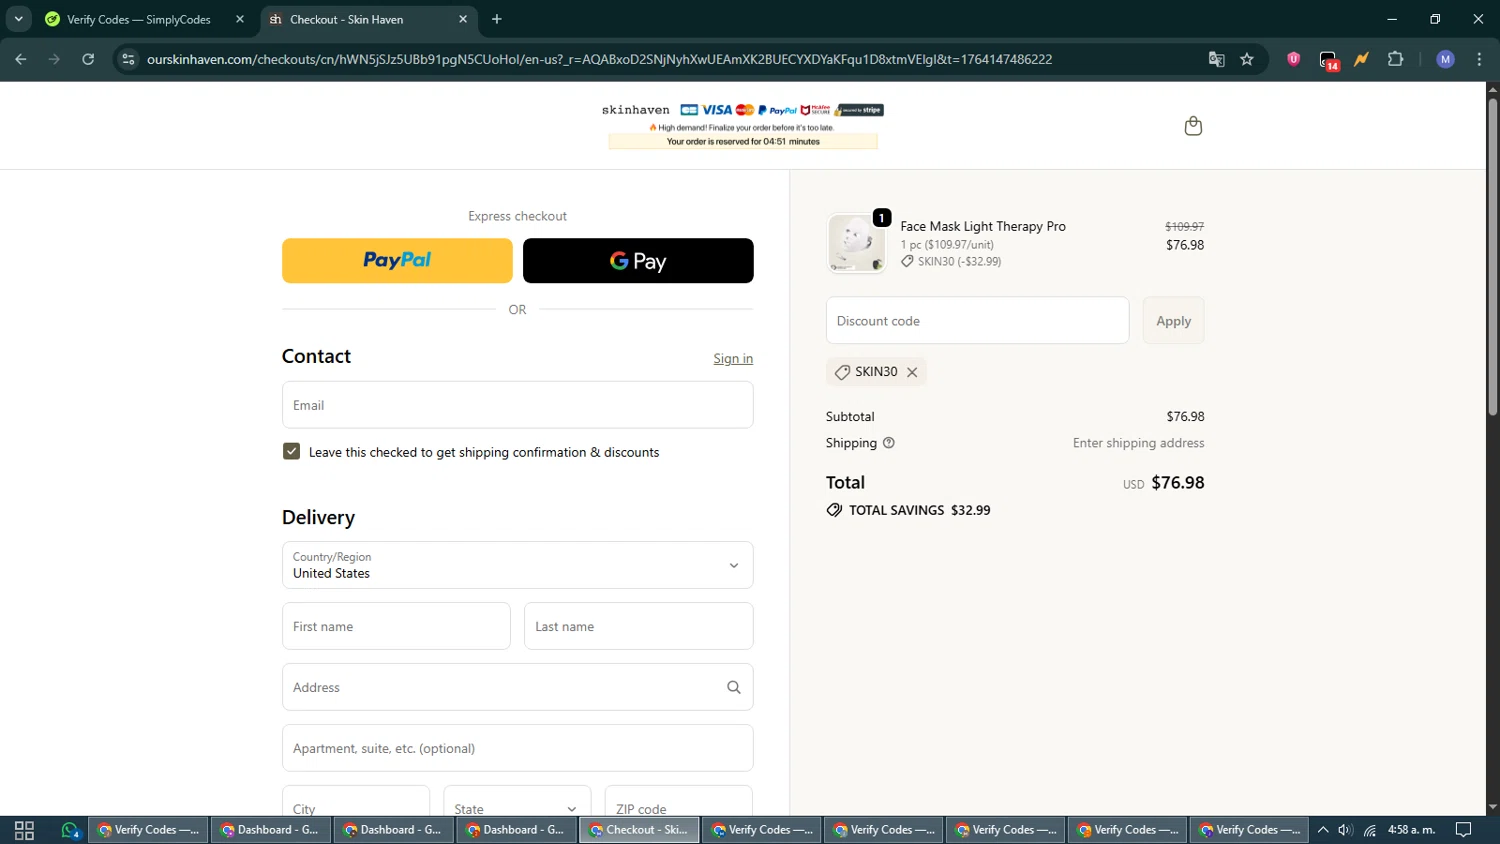
Task: Click the First name field
Action: 396,626
